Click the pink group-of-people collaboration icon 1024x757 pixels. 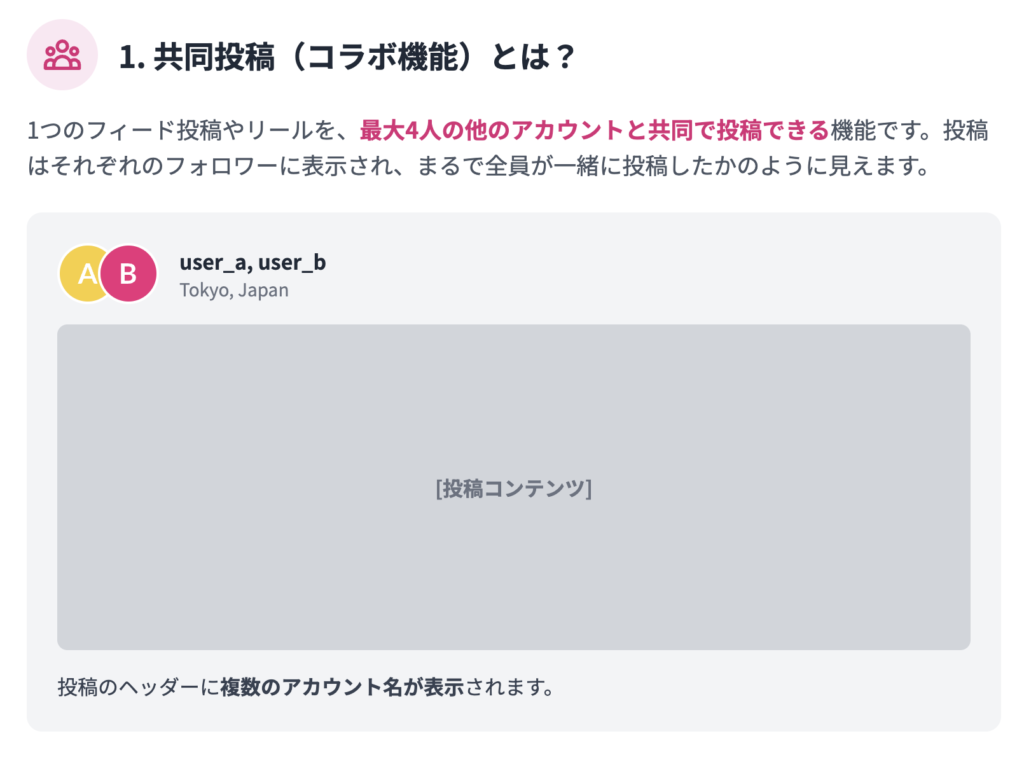pos(62,55)
